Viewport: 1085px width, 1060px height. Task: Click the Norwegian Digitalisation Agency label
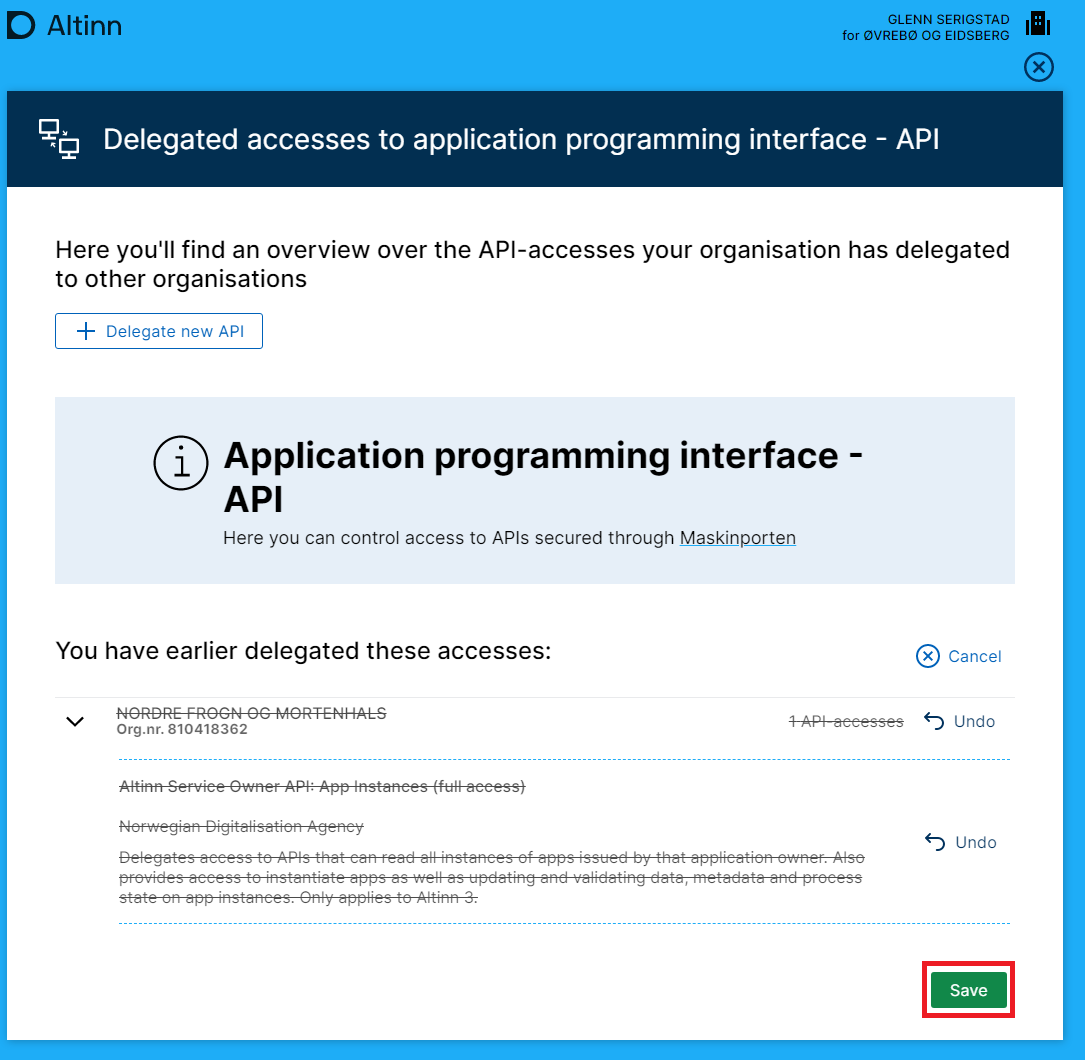(x=241, y=826)
